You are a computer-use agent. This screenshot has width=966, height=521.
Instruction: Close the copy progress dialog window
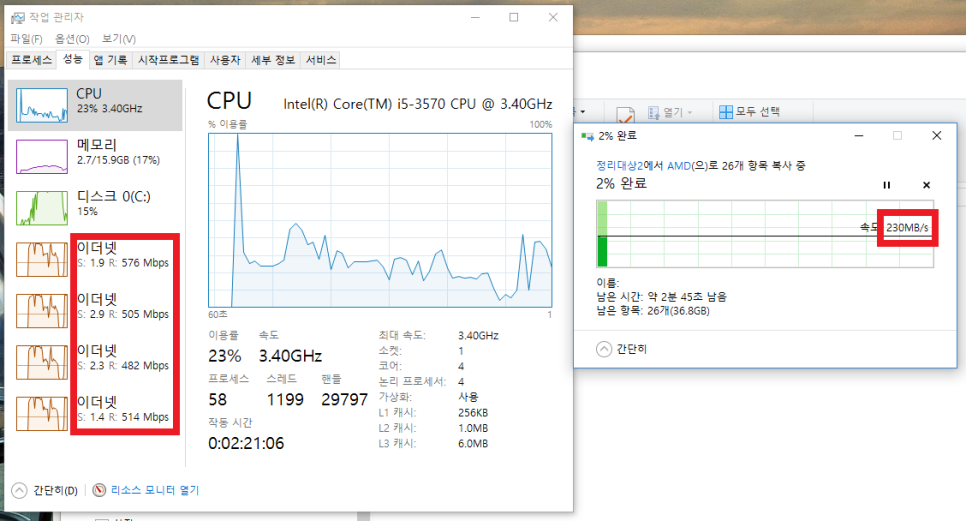[936, 135]
